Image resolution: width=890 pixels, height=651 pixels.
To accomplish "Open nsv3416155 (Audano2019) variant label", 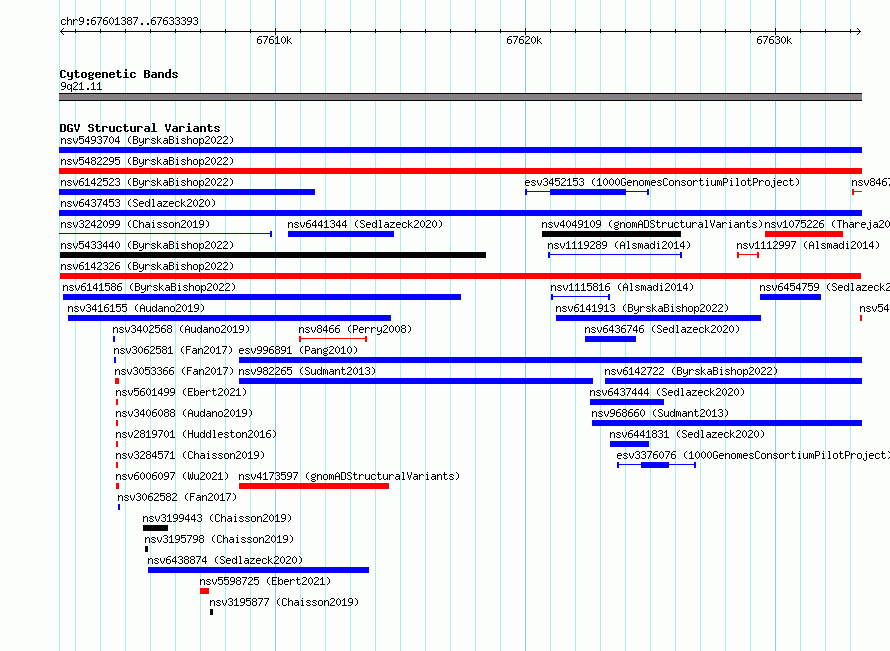I will (x=136, y=308).
